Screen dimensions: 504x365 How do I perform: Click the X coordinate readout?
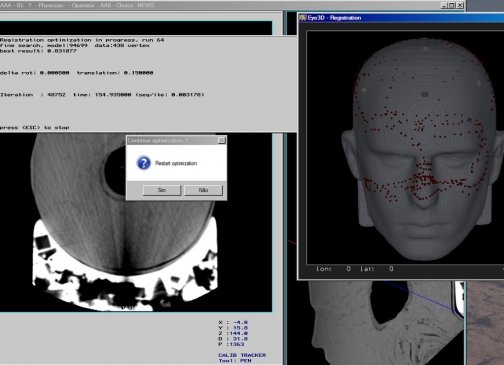click(233, 322)
